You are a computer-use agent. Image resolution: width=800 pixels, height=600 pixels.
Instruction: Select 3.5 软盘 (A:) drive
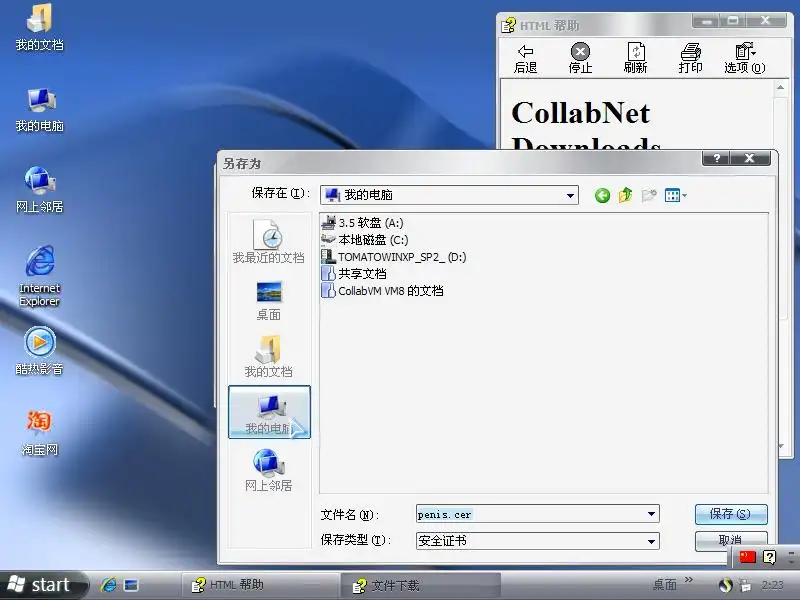[x=363, y=223]
